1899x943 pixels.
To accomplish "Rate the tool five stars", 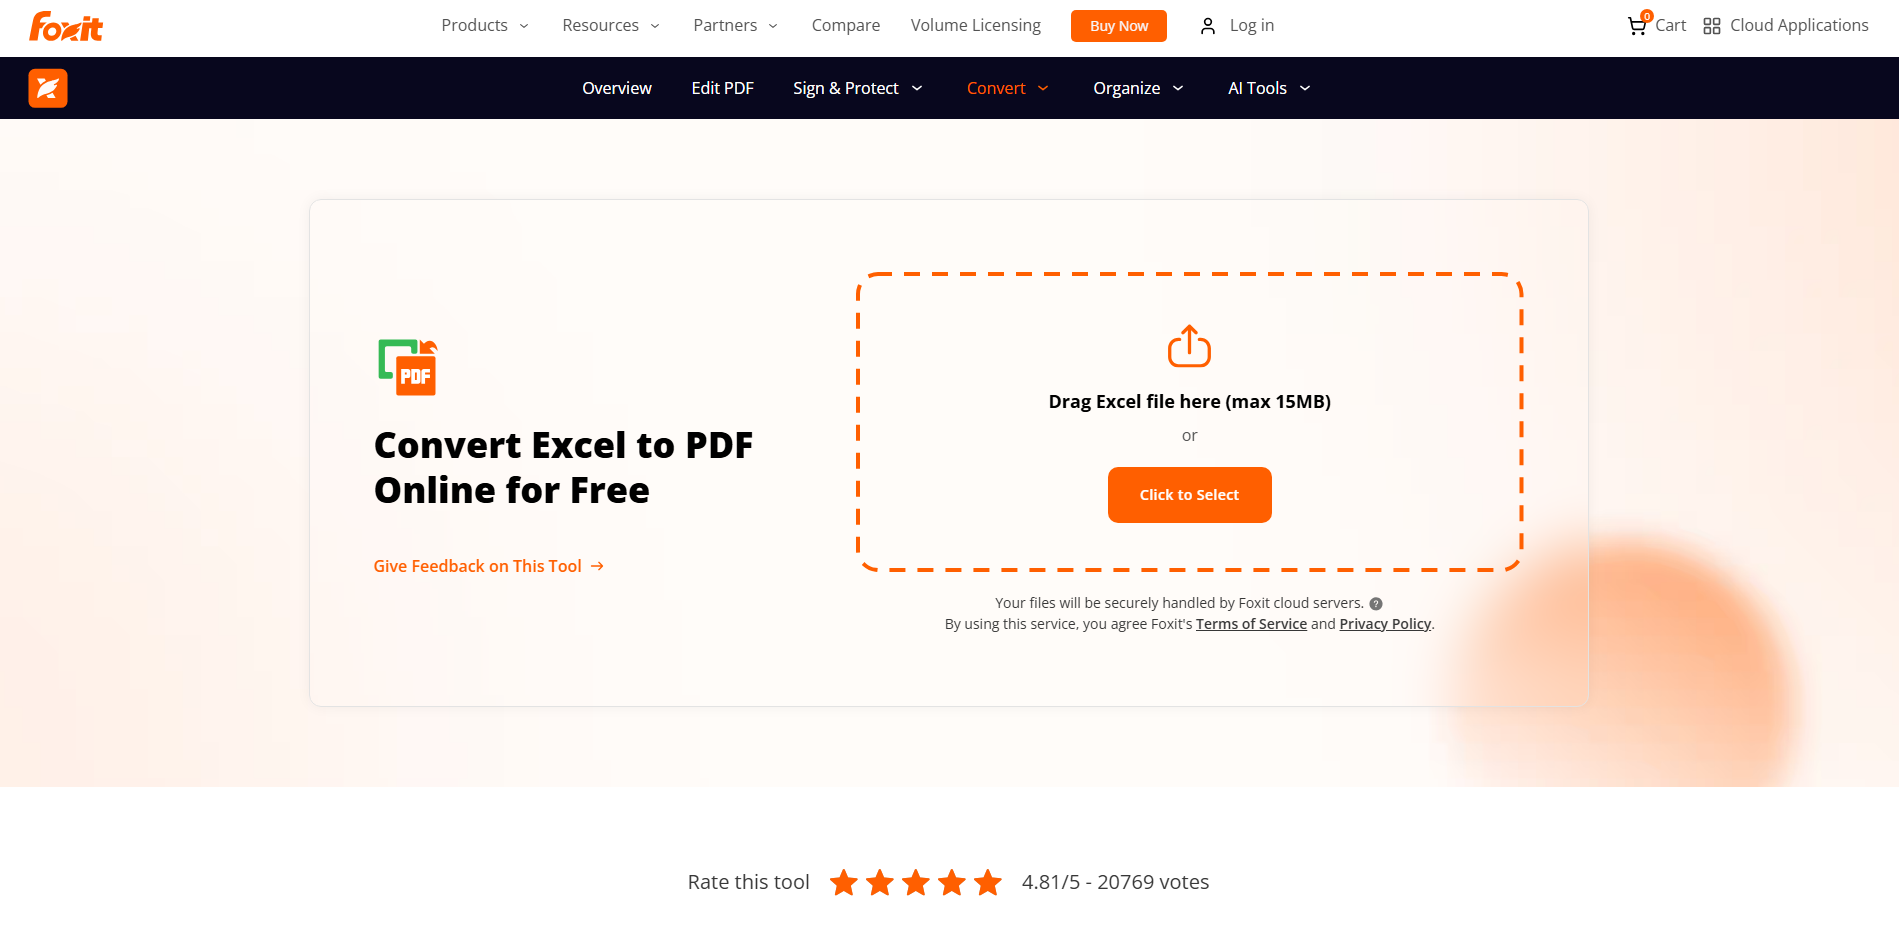I will pos(988,882).
